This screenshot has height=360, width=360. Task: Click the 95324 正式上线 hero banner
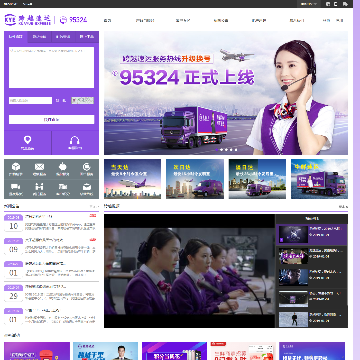[226, 93]
